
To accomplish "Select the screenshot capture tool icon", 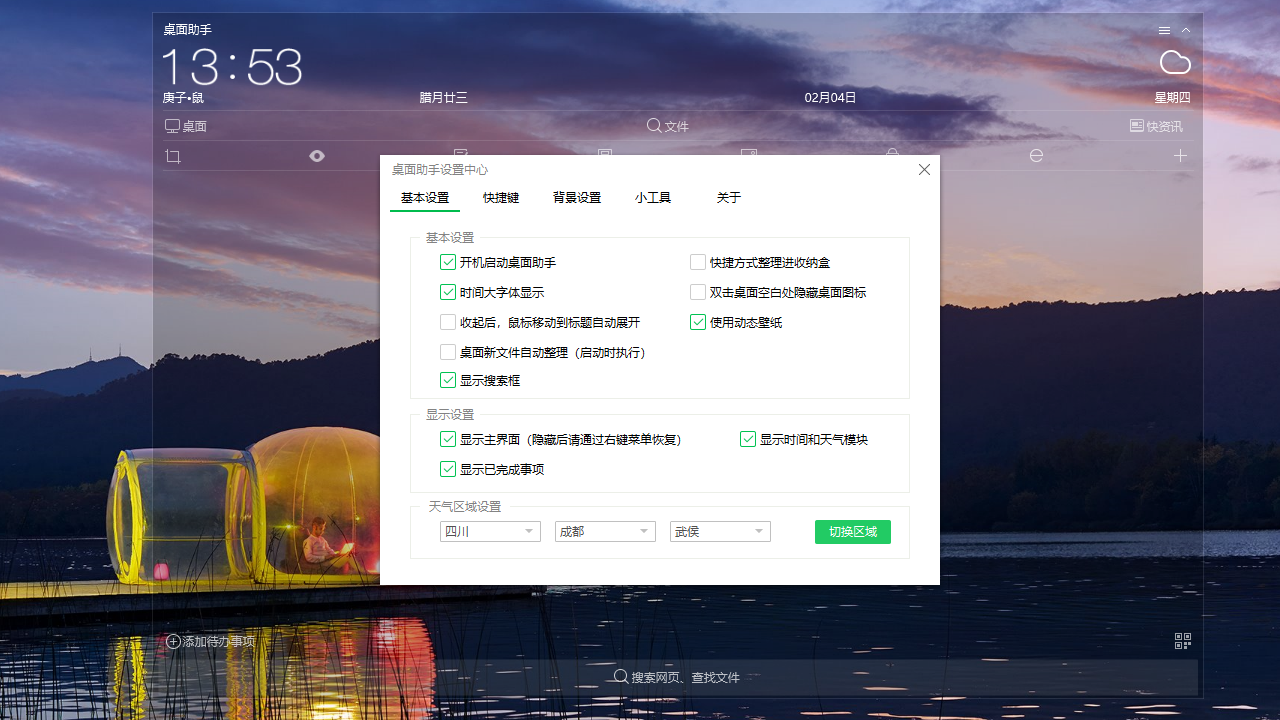I will coord(172,156).
